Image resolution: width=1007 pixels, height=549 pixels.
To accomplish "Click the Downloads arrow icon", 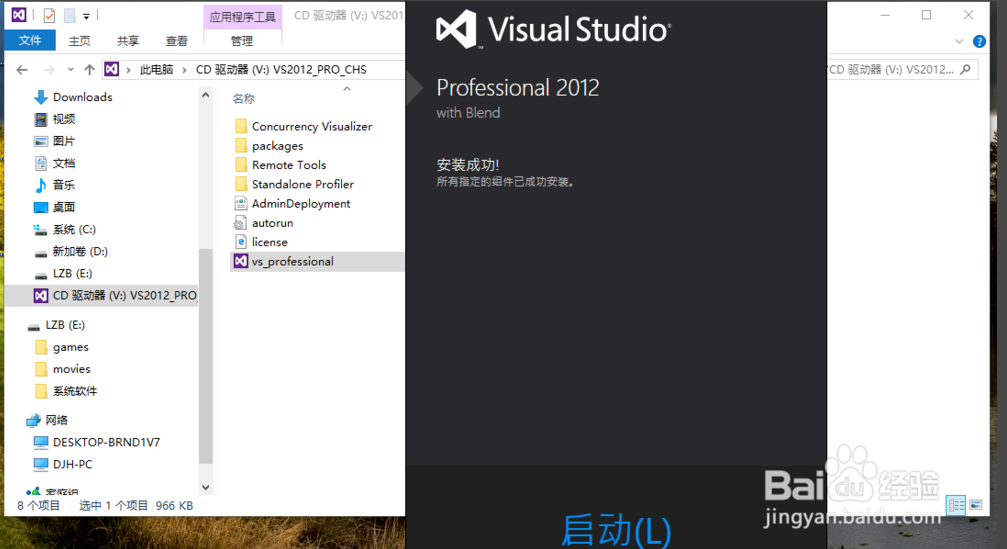I will [40, 97].
